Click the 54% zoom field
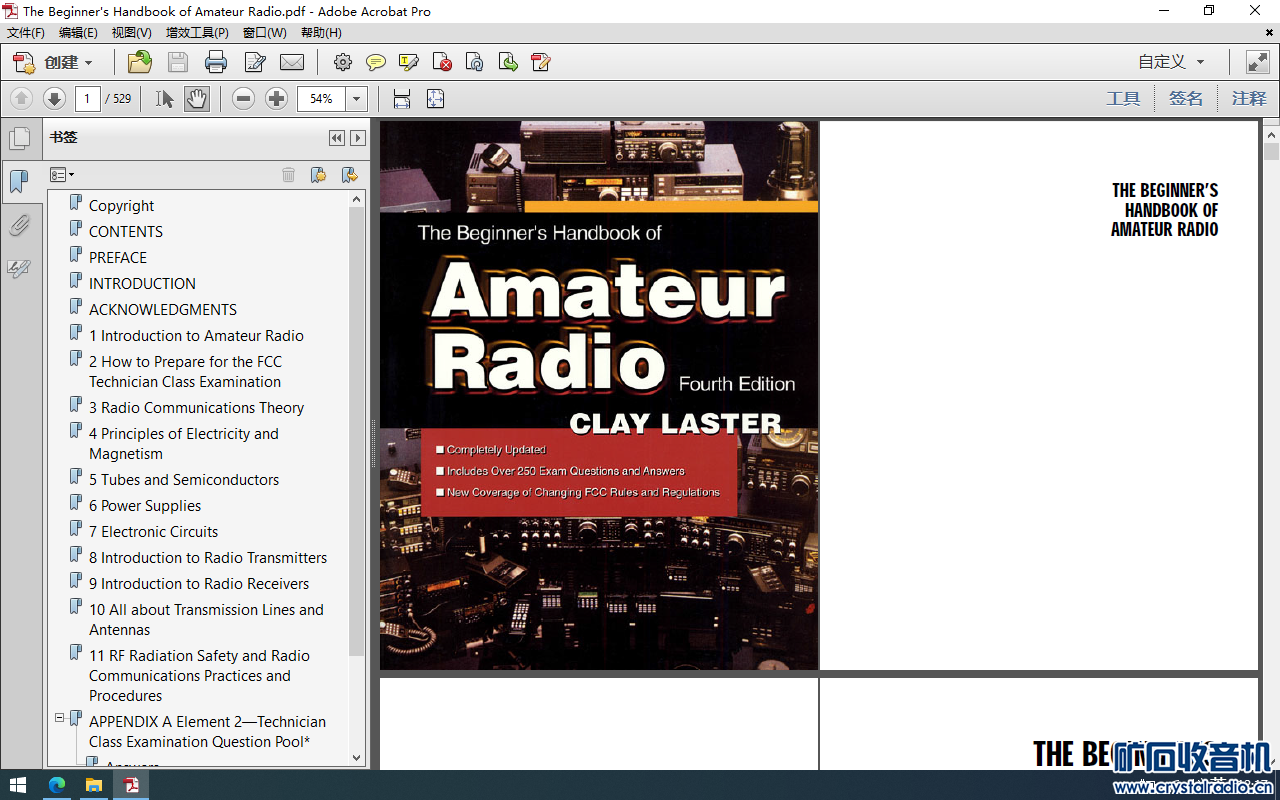The width and height of the screenshot is (1280, 800). [x=321, y=99]
